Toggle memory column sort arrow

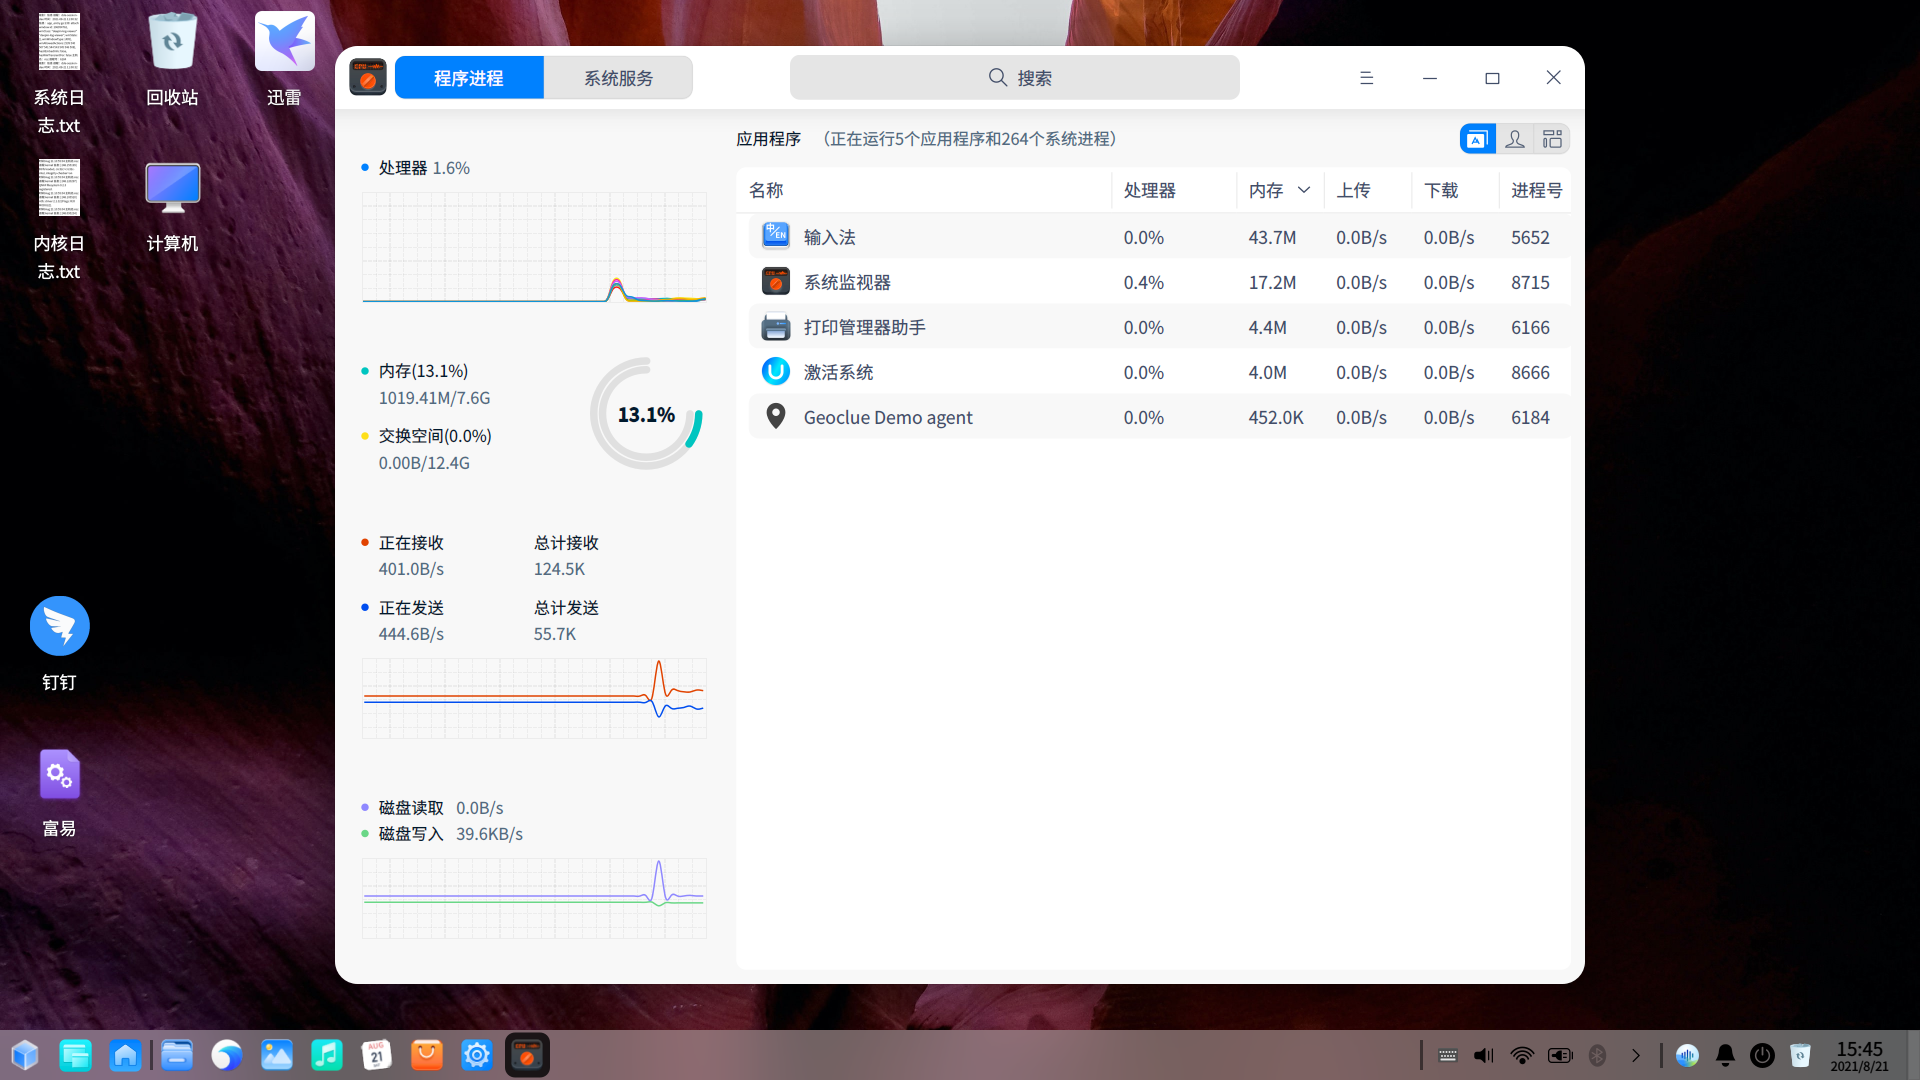tap(1304, 190)
